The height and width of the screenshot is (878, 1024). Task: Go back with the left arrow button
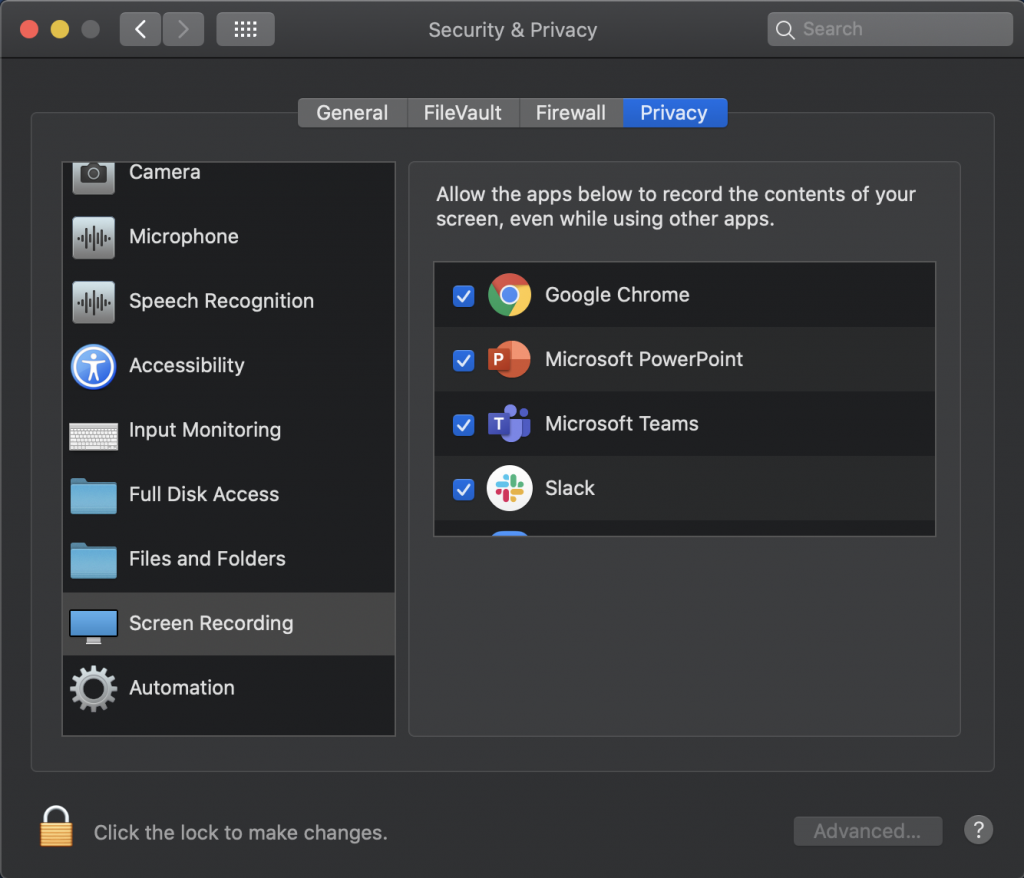tap(140, 29)
